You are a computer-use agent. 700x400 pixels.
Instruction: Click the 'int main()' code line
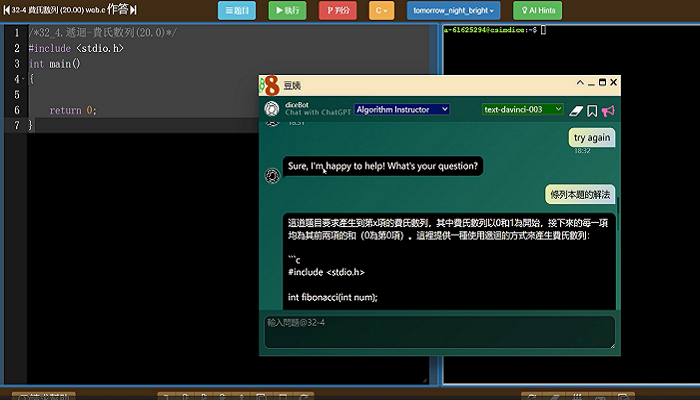point(54,64)
